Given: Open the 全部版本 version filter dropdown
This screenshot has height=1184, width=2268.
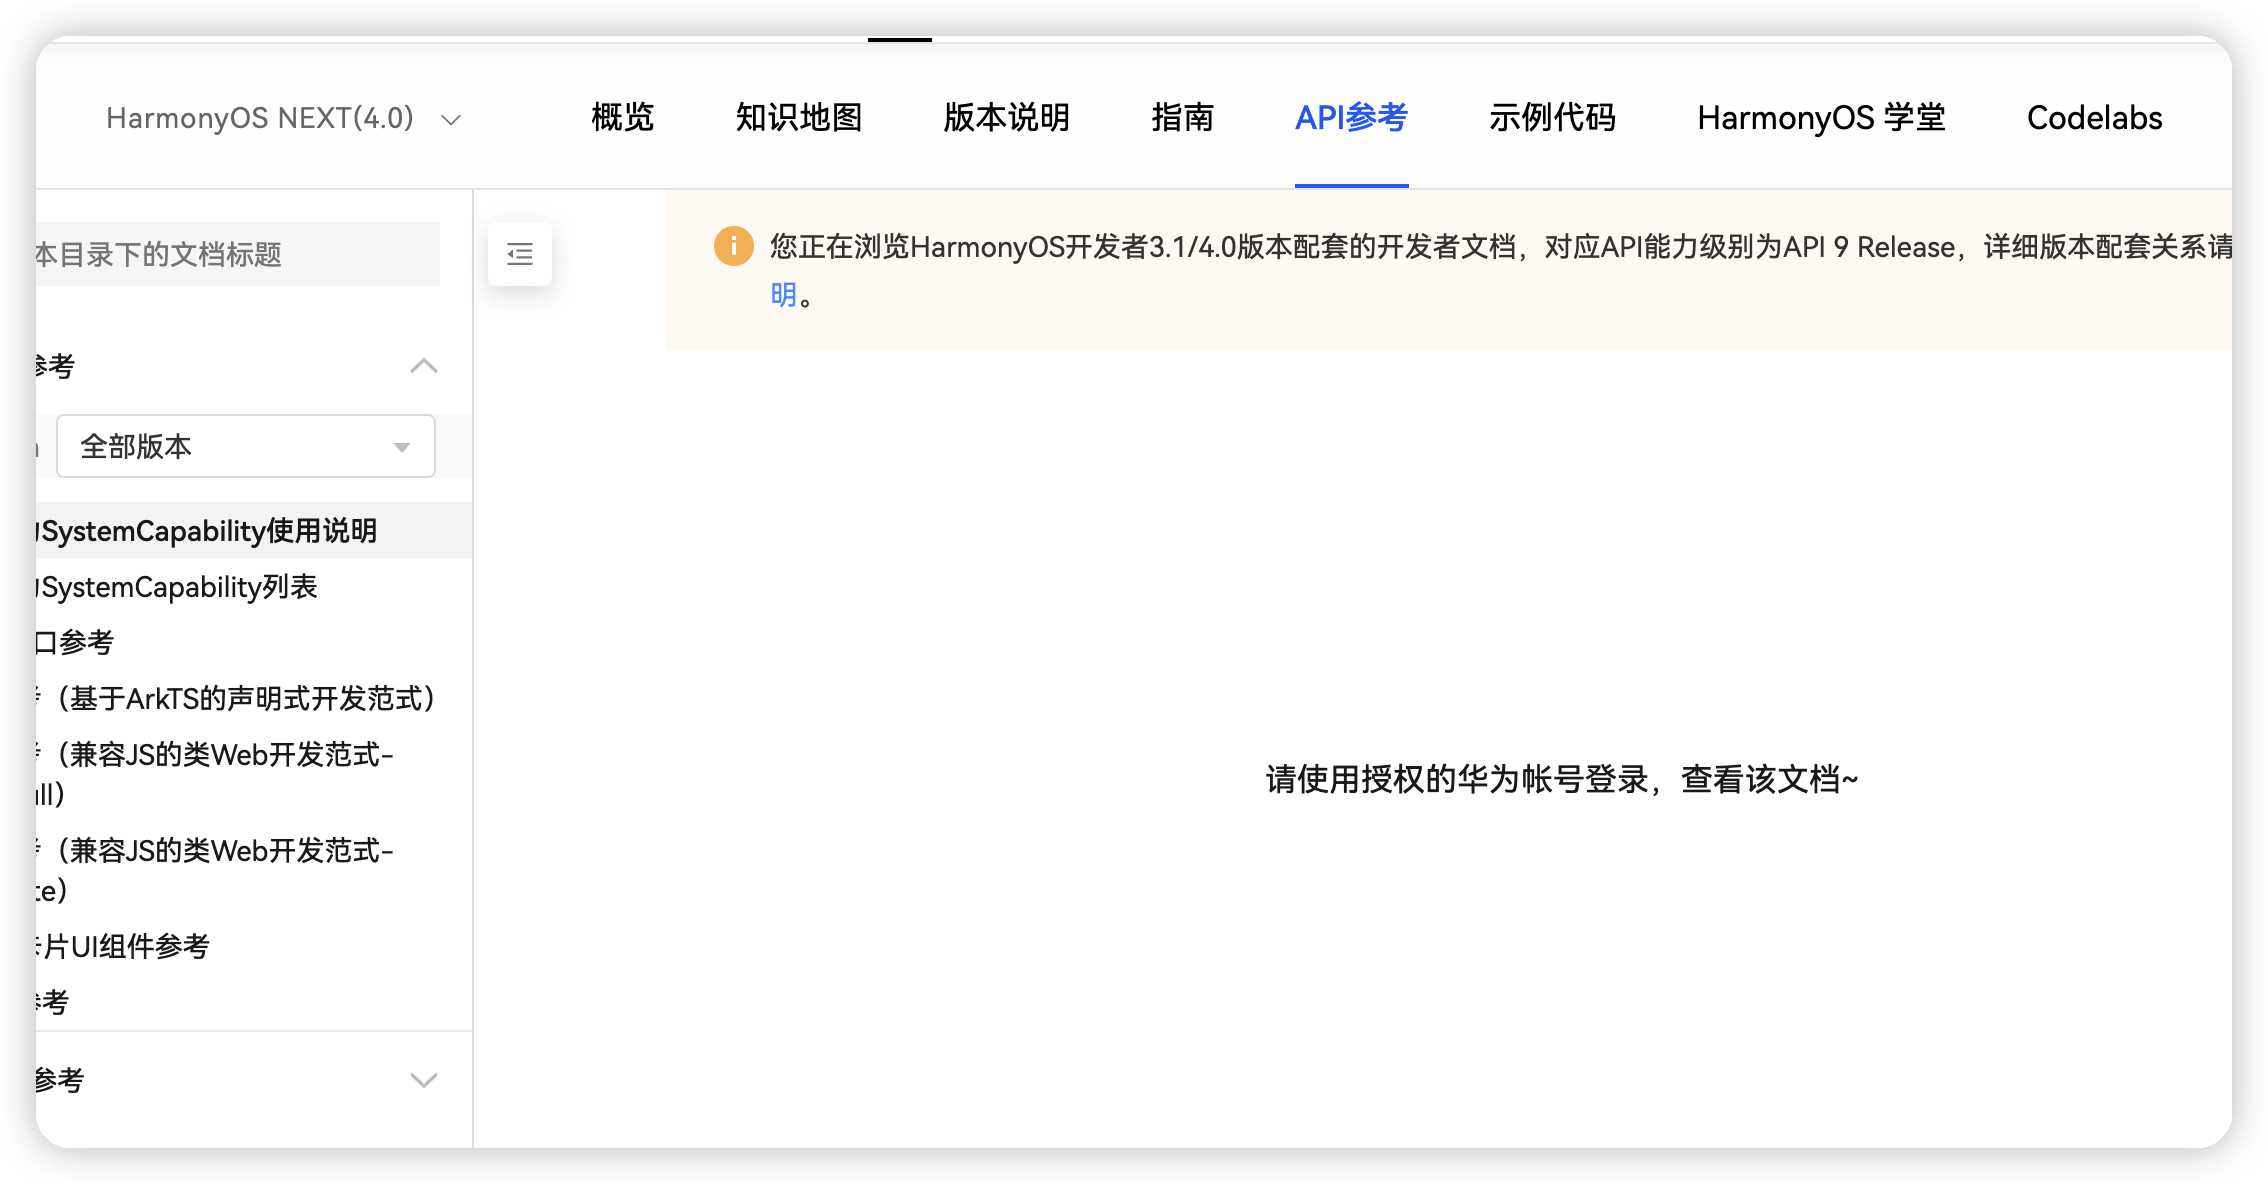Looking at the screenshot, I should [x=246, y=446].
